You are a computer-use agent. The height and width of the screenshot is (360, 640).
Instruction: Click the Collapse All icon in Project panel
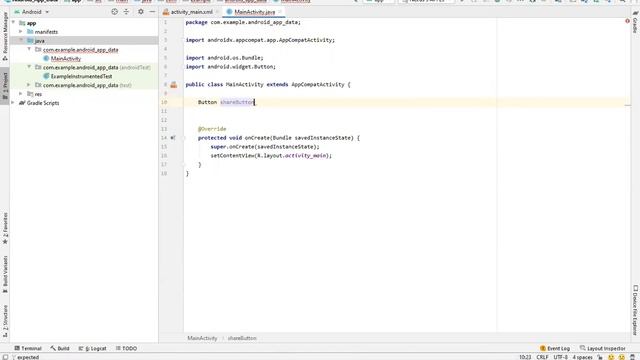tap(126, 12)
